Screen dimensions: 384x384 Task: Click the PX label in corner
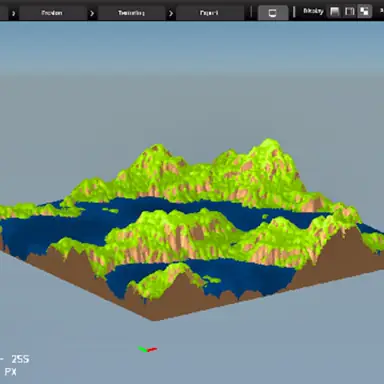tap(10, 372)
